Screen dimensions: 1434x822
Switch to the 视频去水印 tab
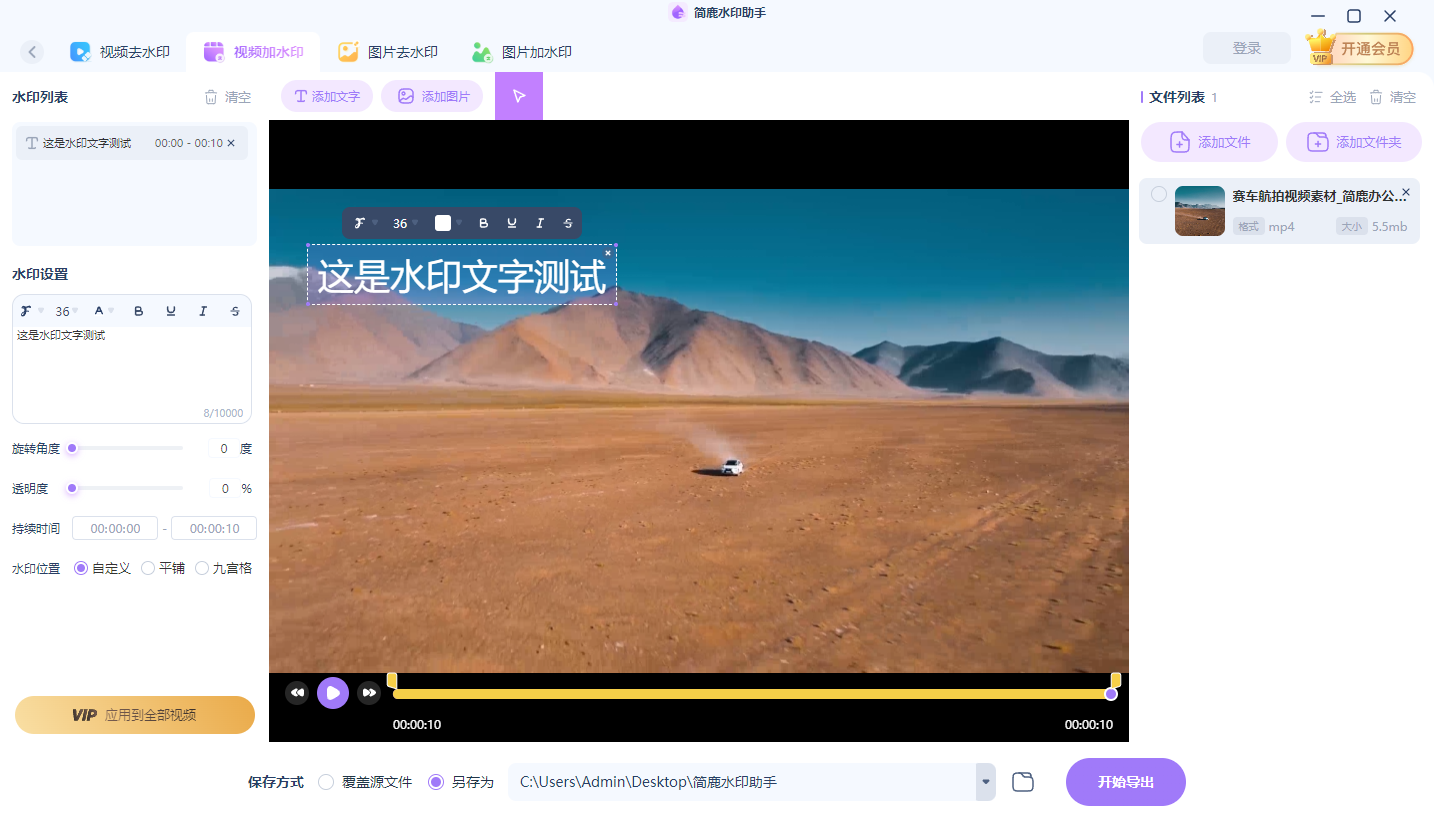tap(121, 51)
